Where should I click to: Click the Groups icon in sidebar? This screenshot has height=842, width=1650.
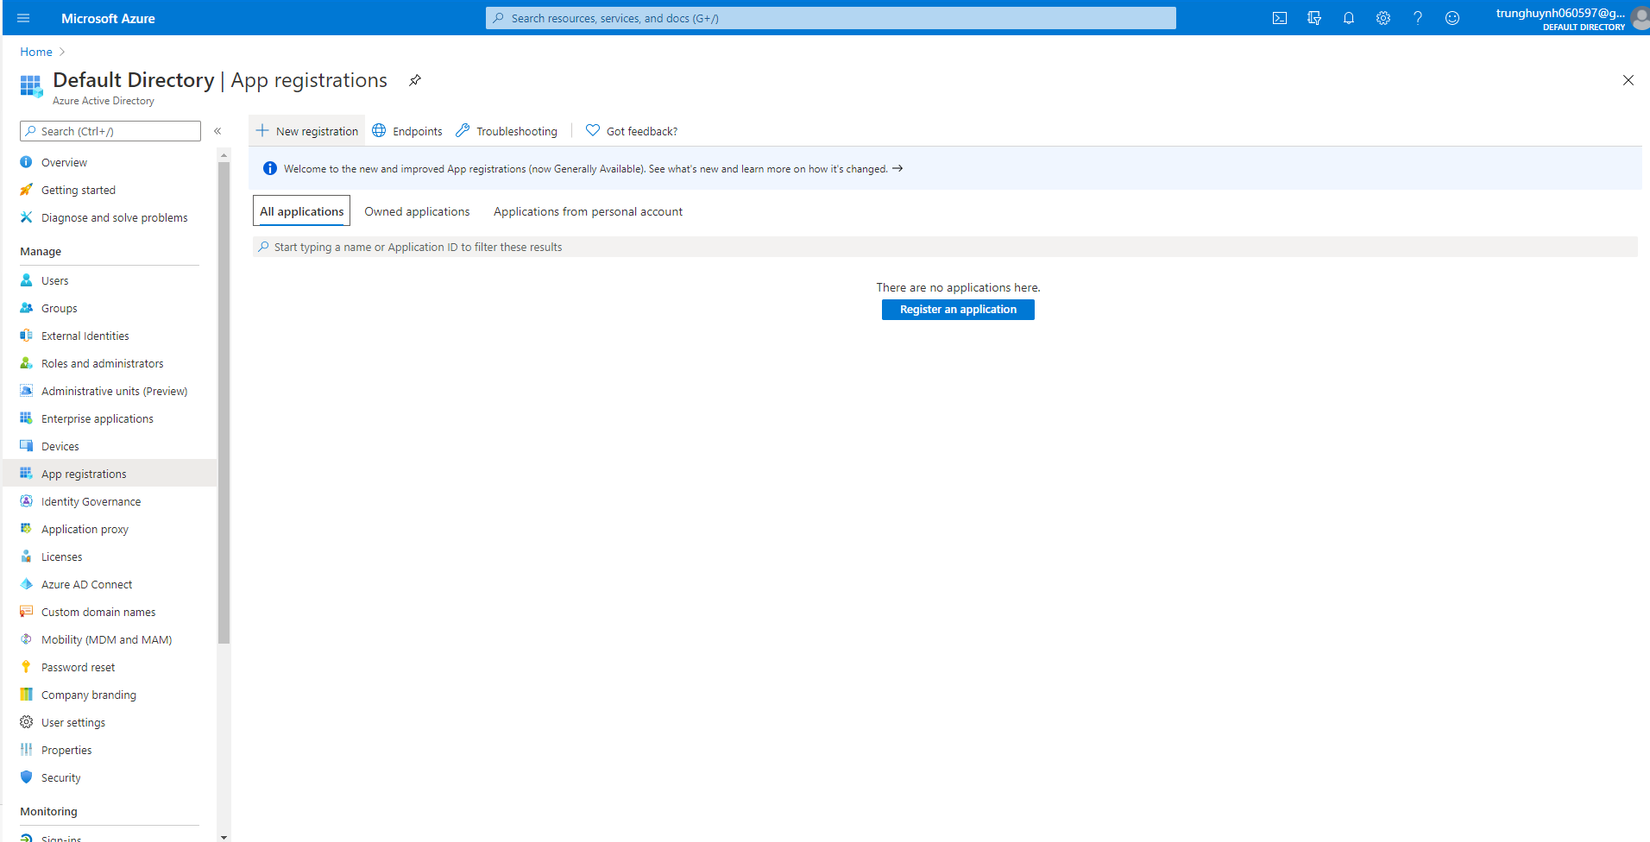pos(26,308)
